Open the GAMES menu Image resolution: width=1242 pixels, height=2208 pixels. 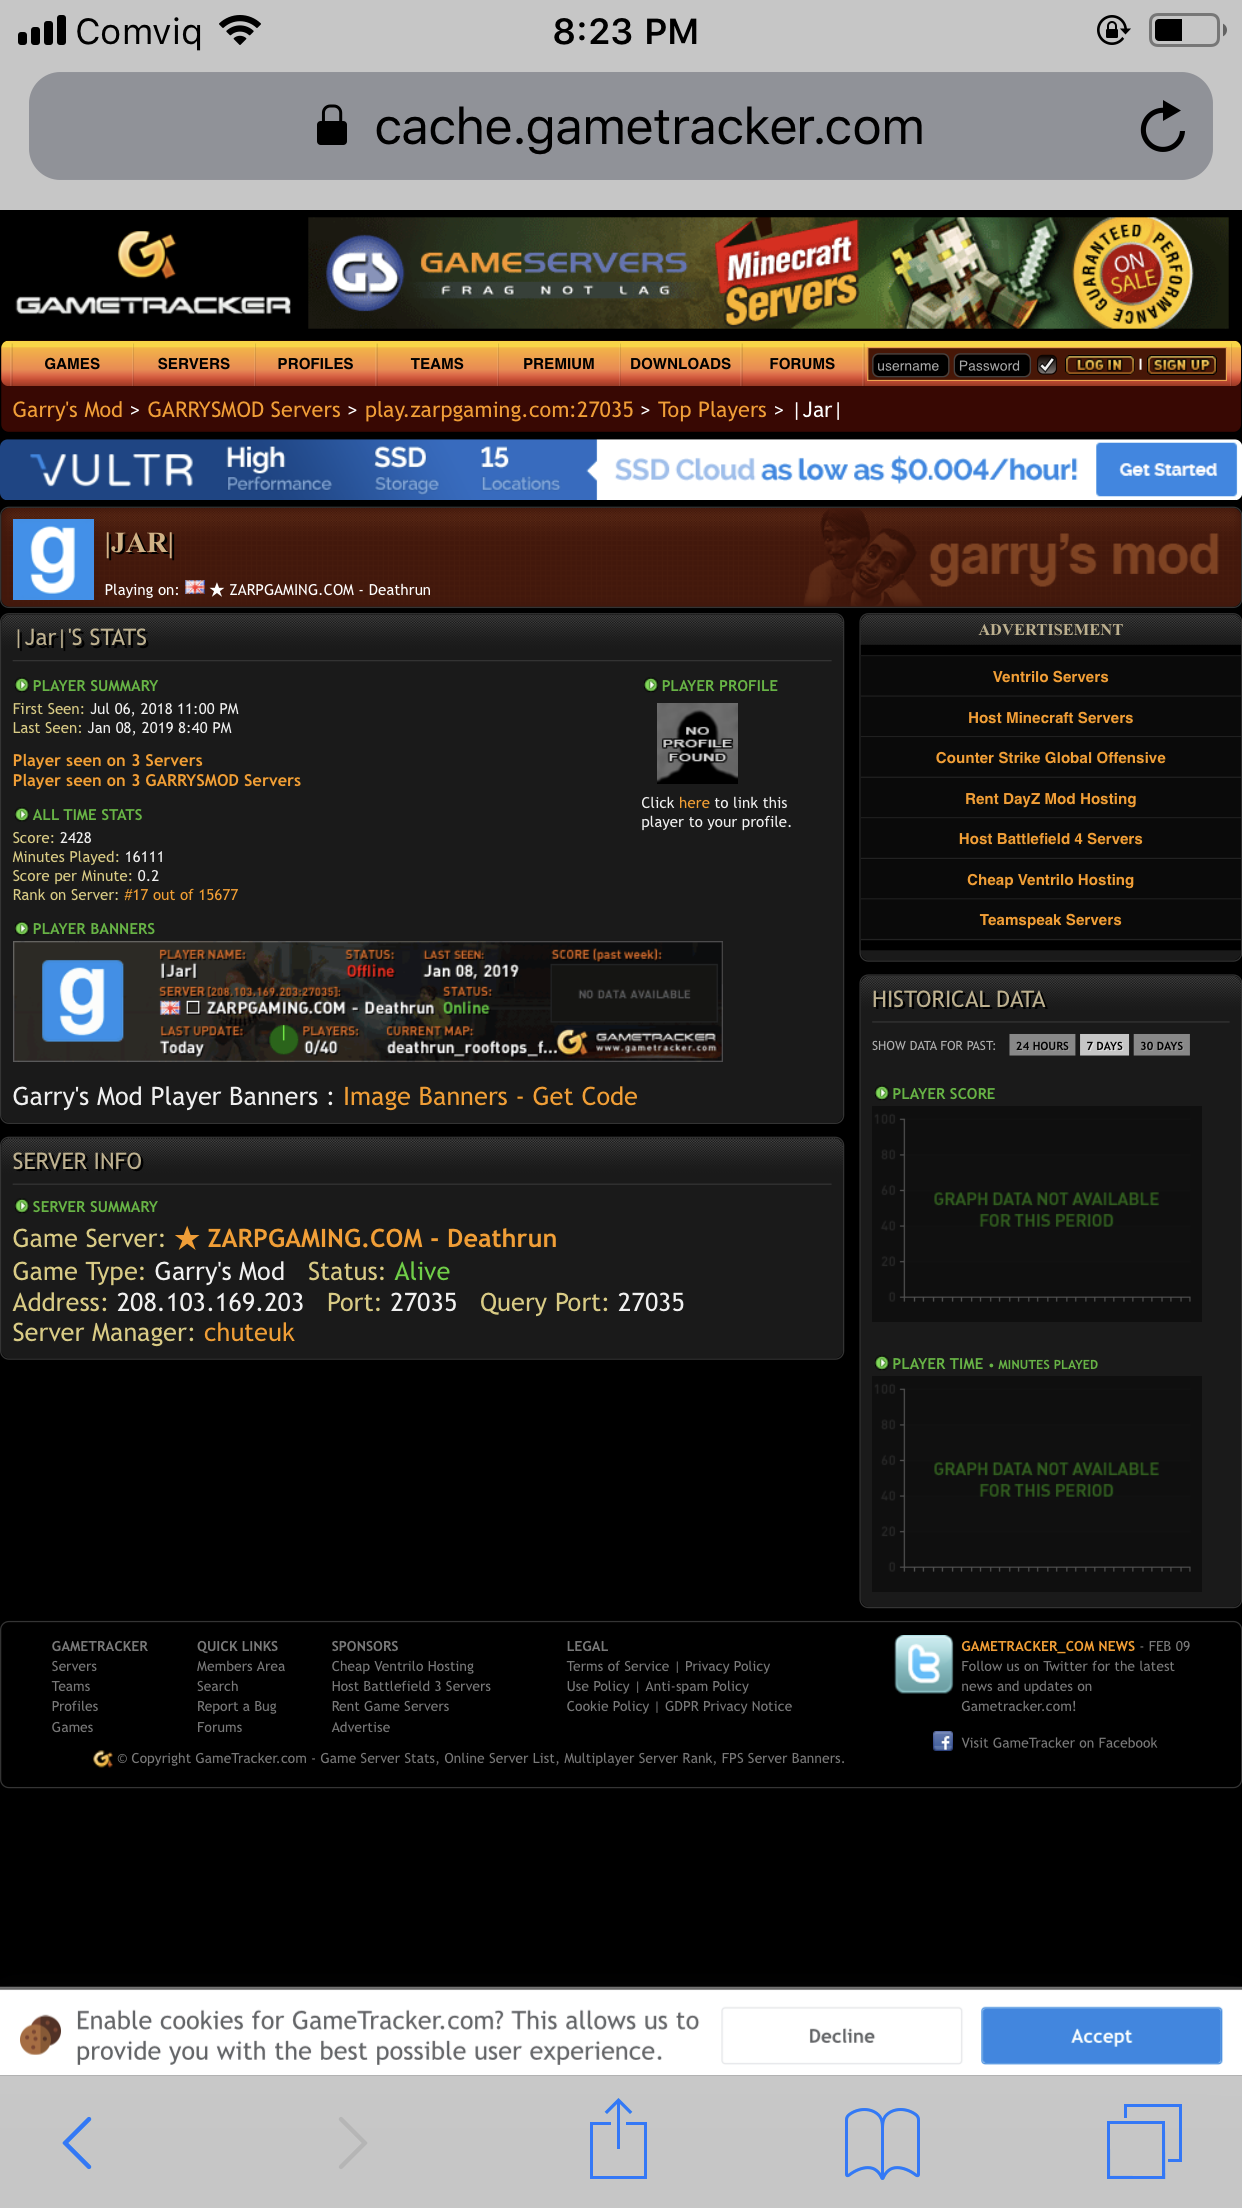click(x=72, y=363)
